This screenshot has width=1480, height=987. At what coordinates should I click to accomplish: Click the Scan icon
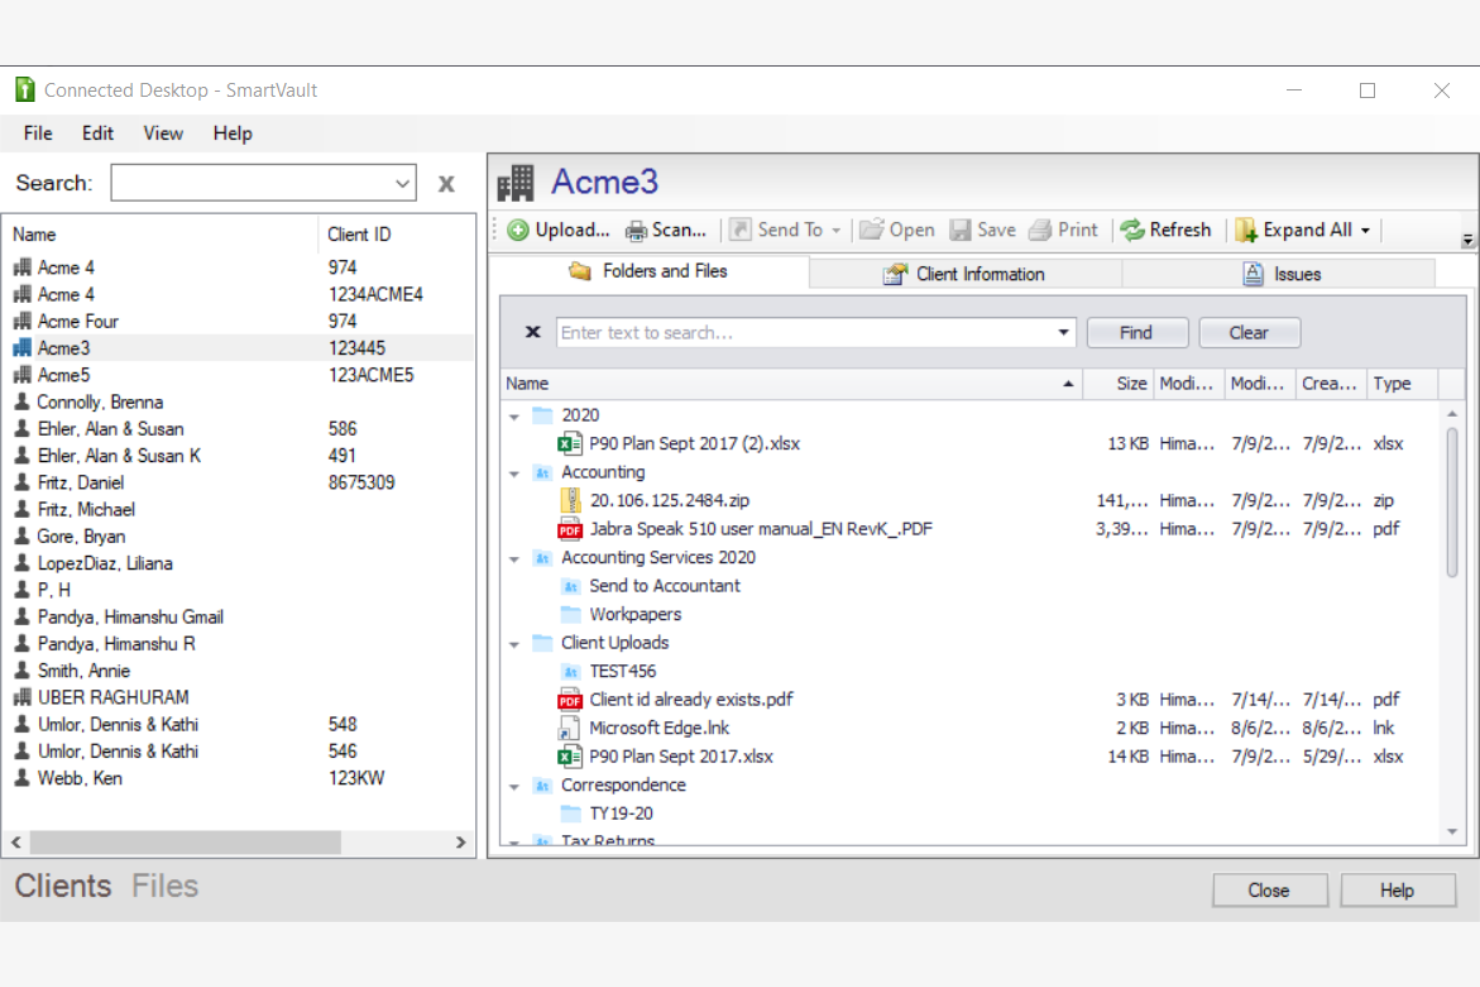point(637,229)
